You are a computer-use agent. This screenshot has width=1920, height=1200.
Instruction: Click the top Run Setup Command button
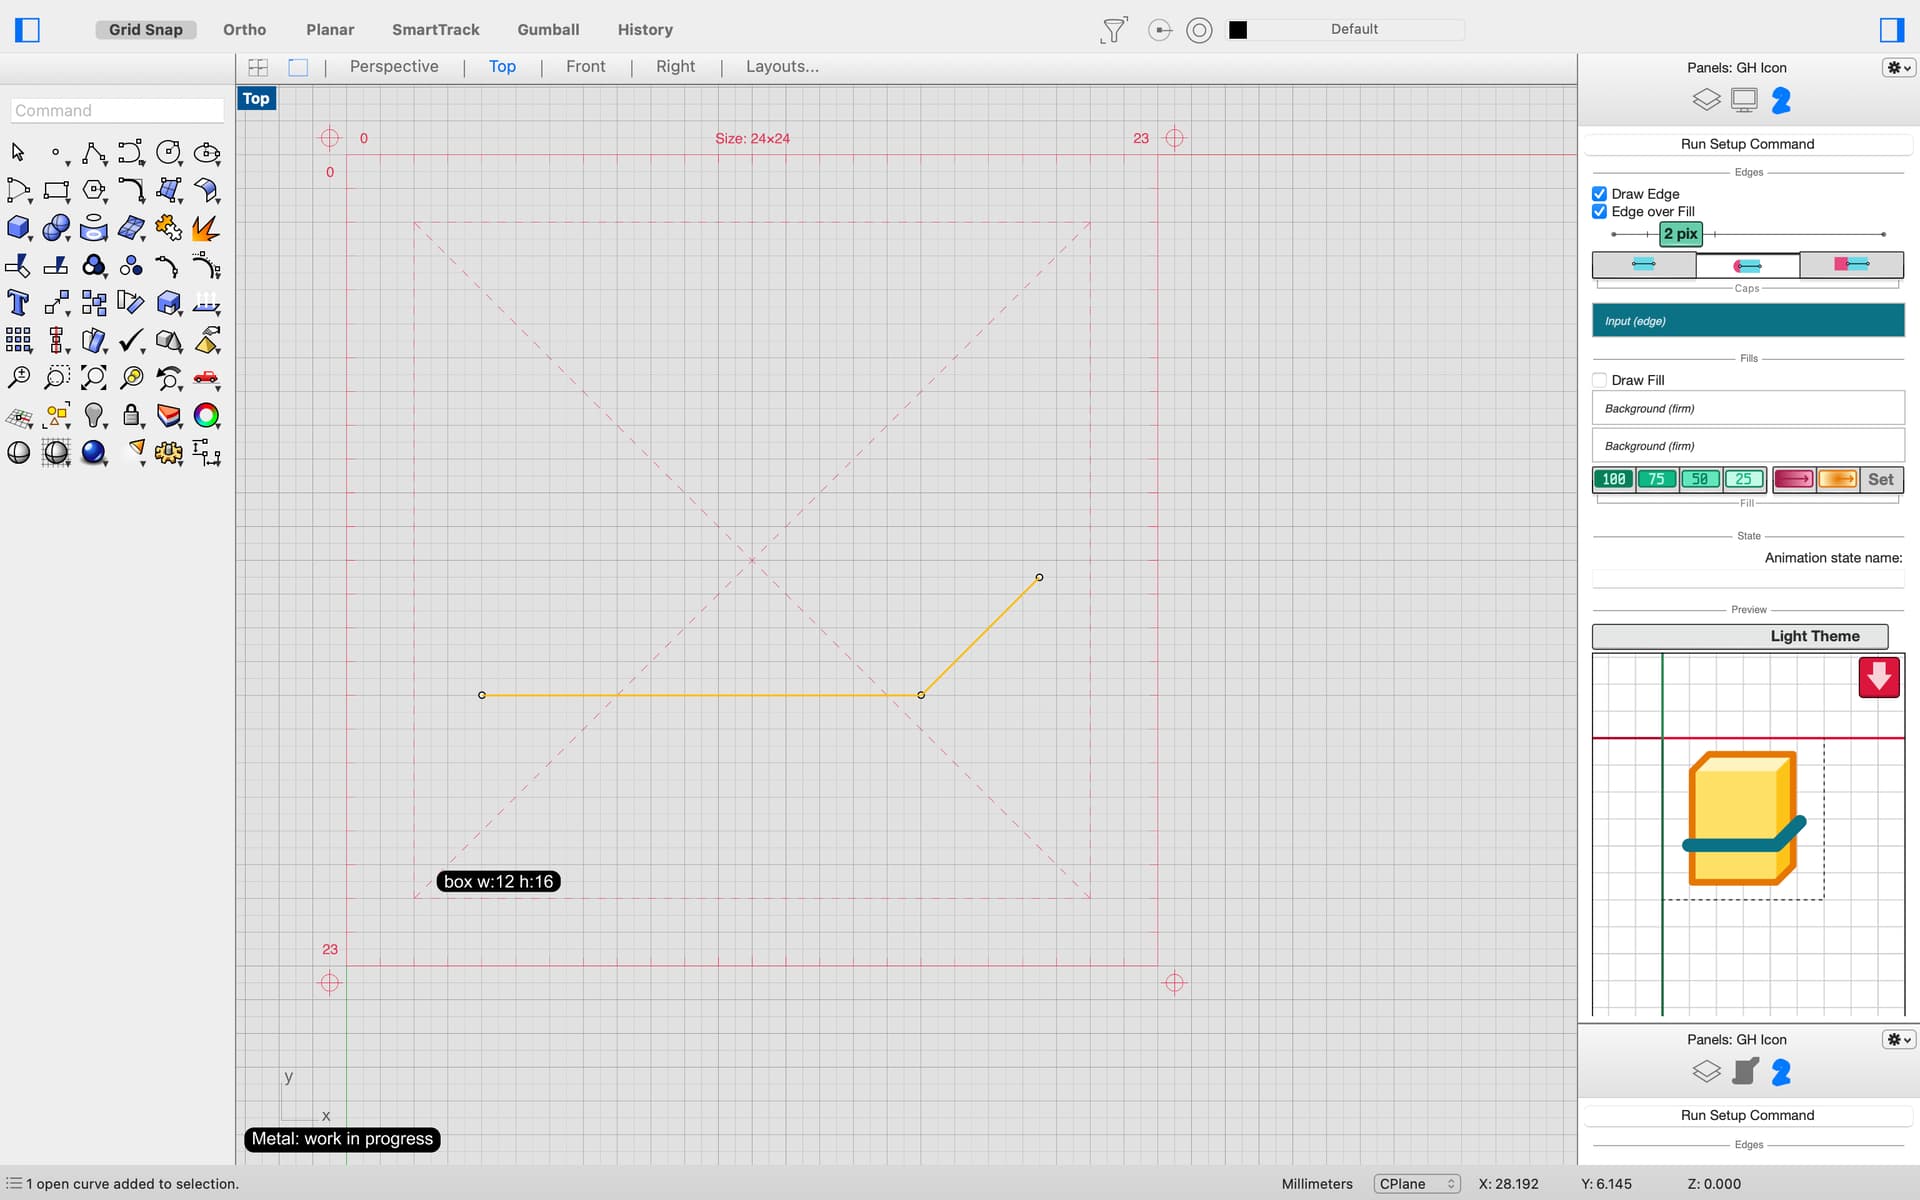pos(1746,144)
